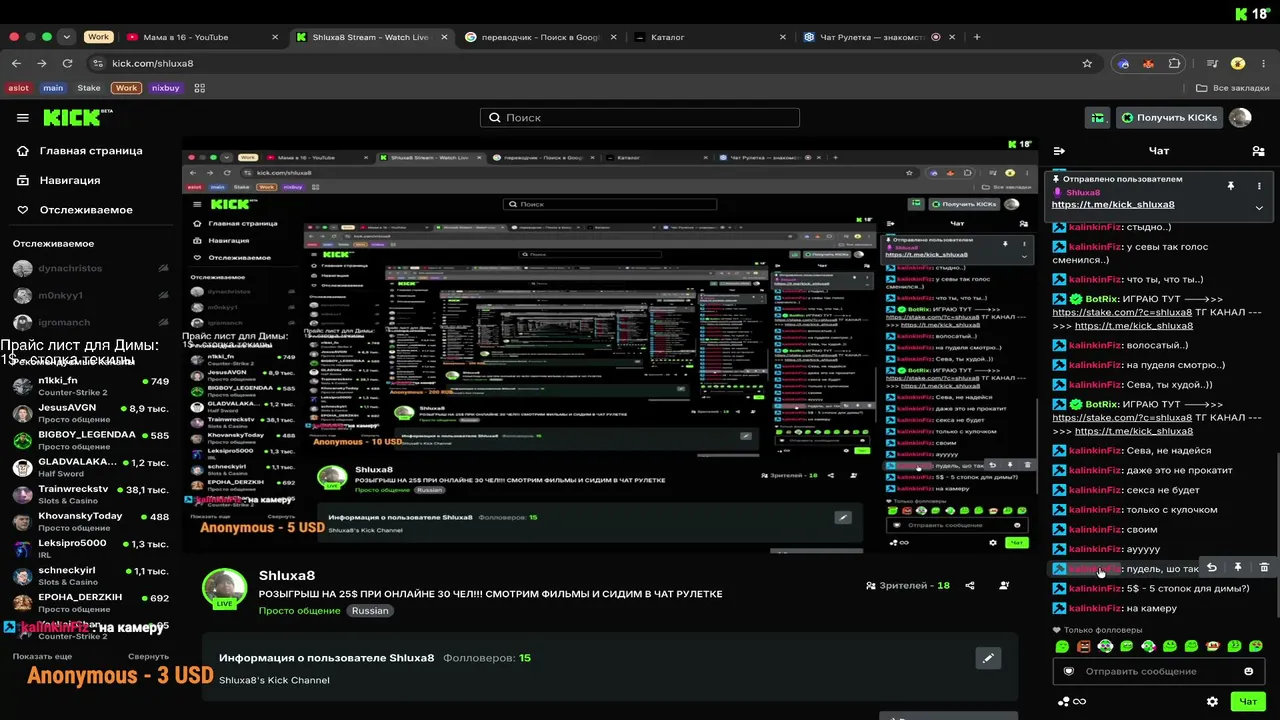The image size is (1280, 720).
Task: Open chat settings gear icon
Action: [x=1212, y=702]
